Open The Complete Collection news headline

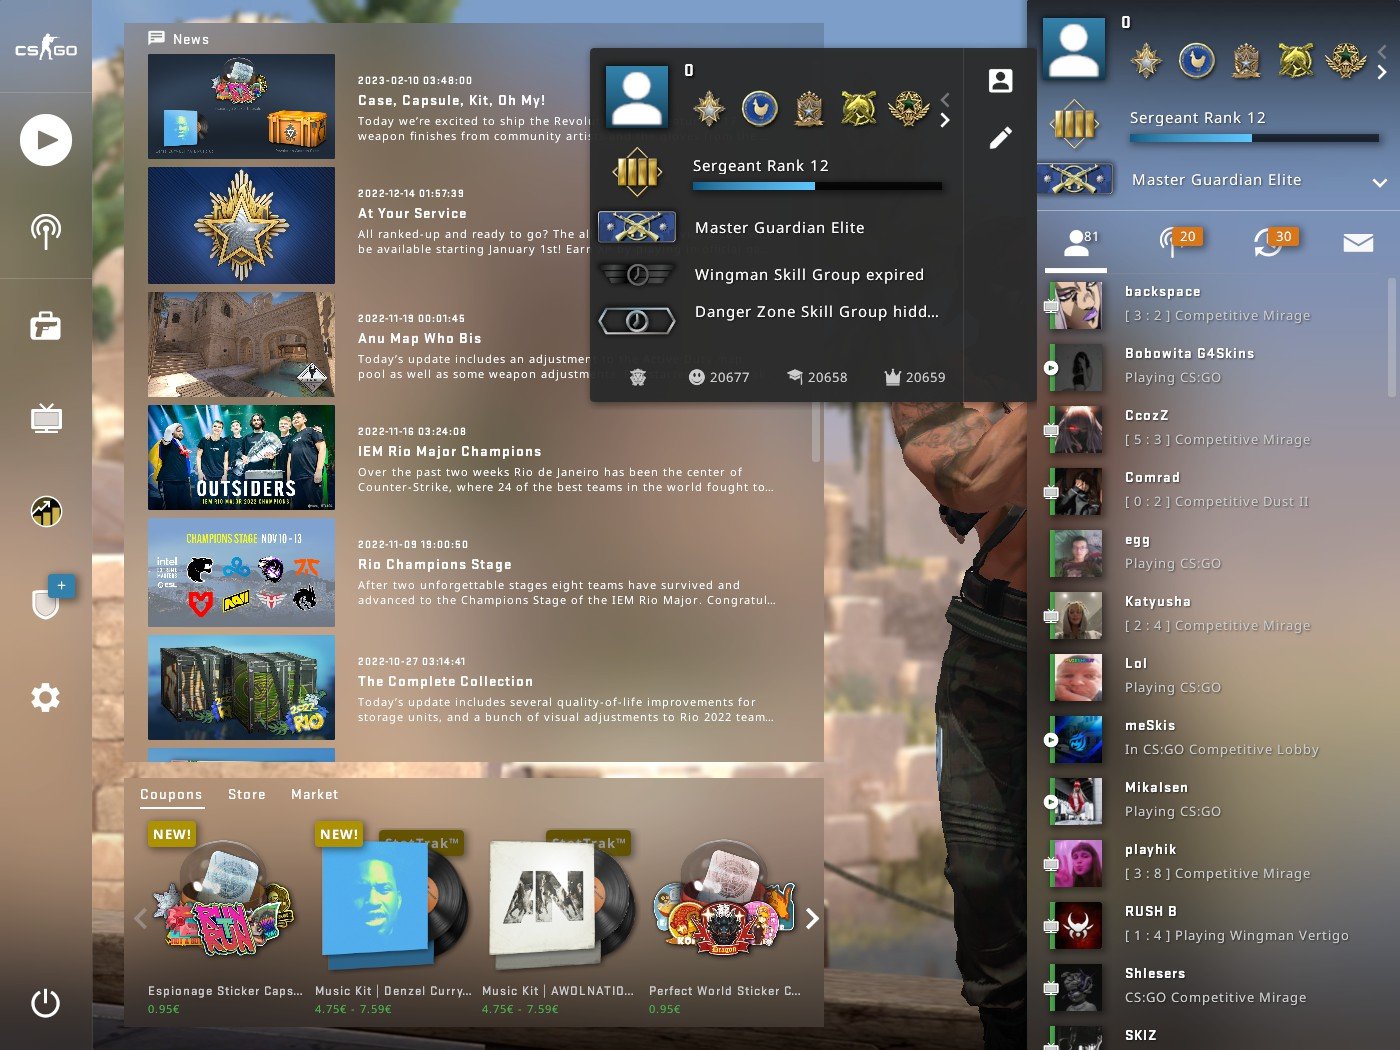(x=446, y=681)
